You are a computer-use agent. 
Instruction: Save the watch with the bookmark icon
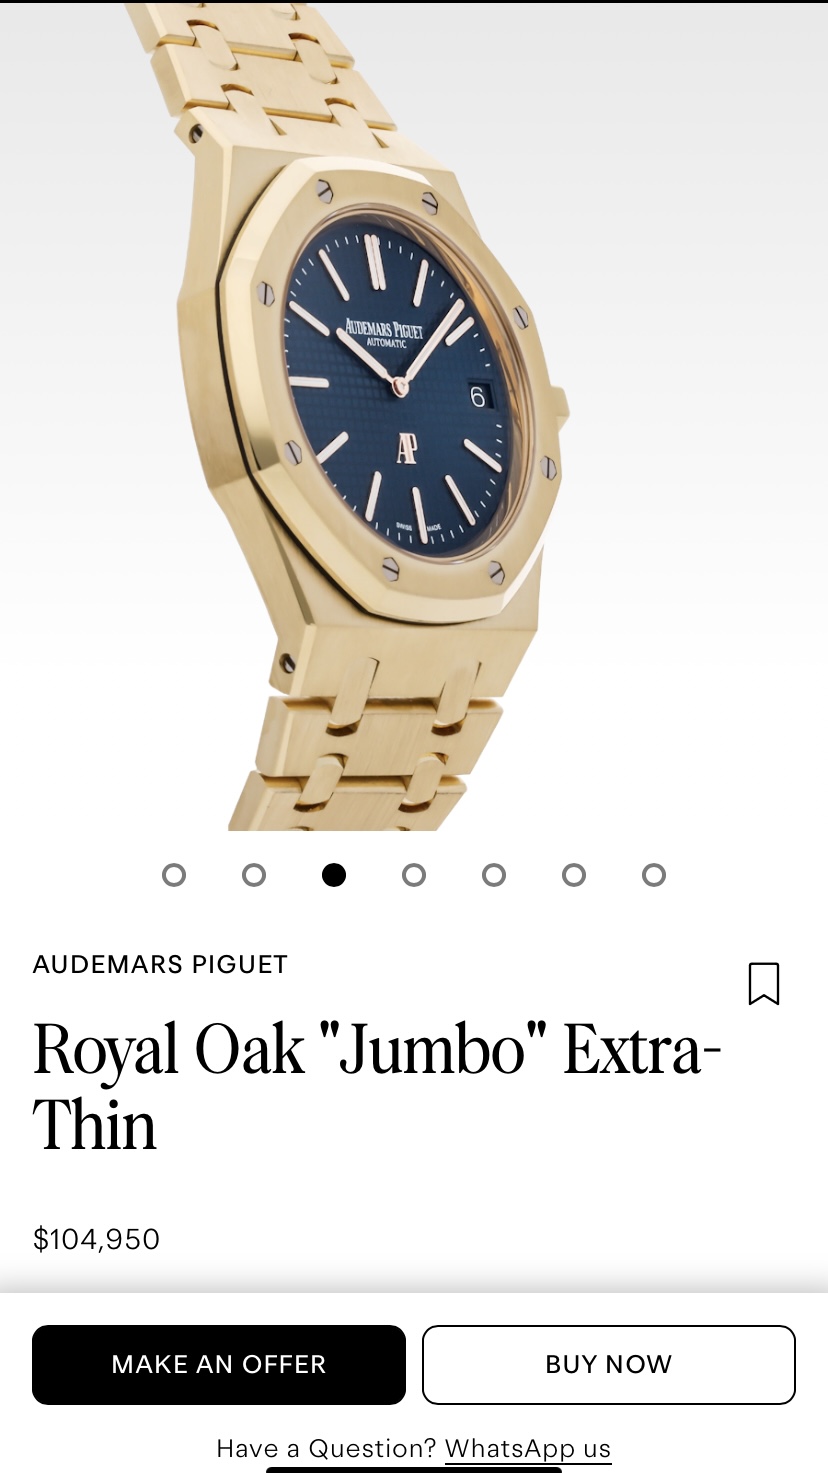pyautogui.click(x=764, y=984)
